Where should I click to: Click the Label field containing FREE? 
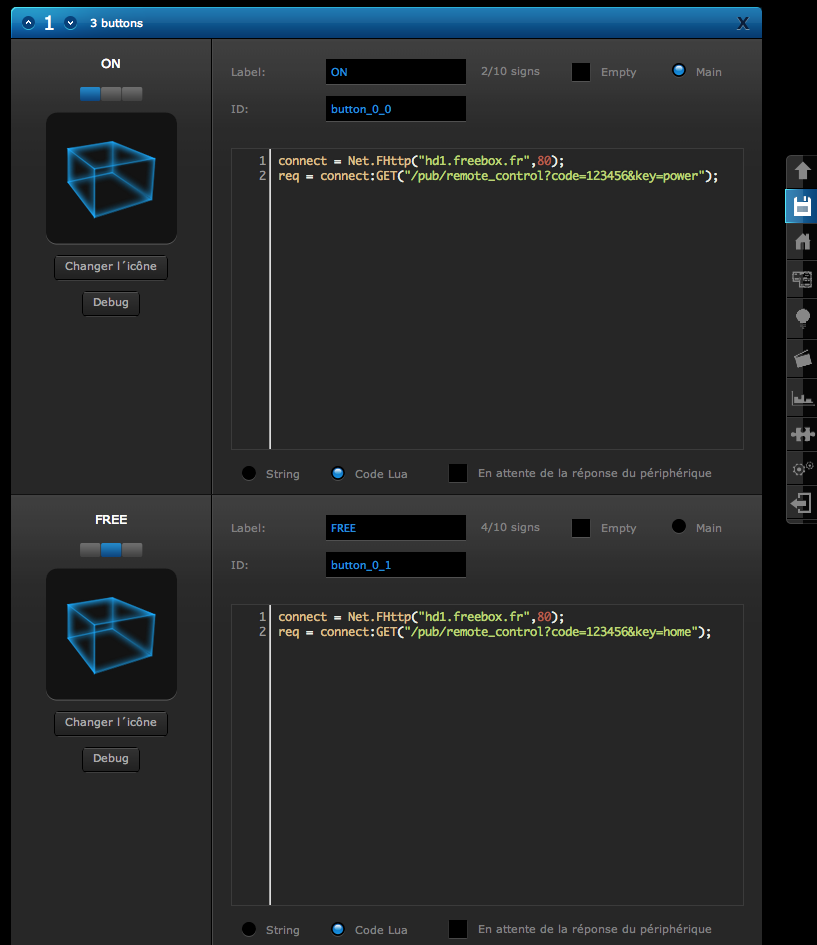coord(395,527)
